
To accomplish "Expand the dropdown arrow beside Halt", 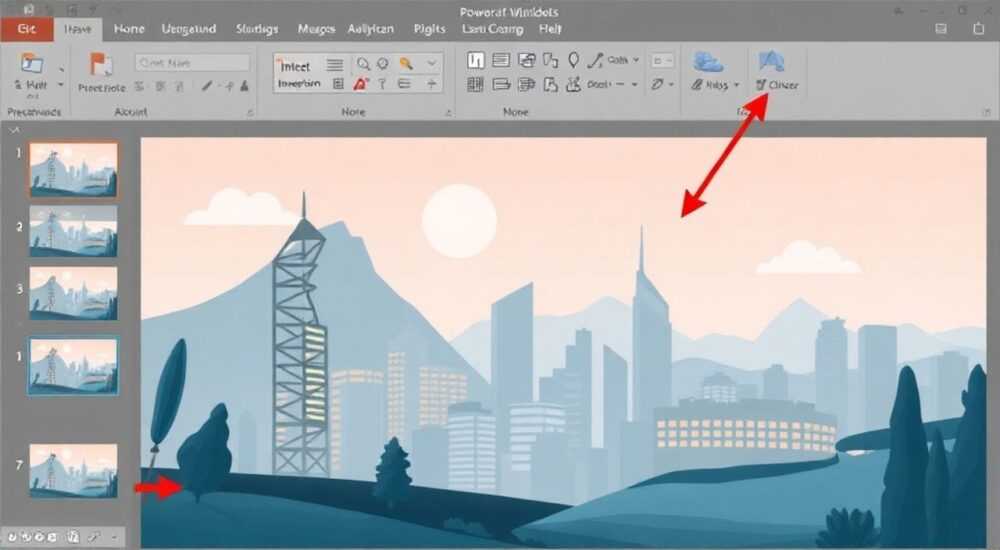I will 61,84.
